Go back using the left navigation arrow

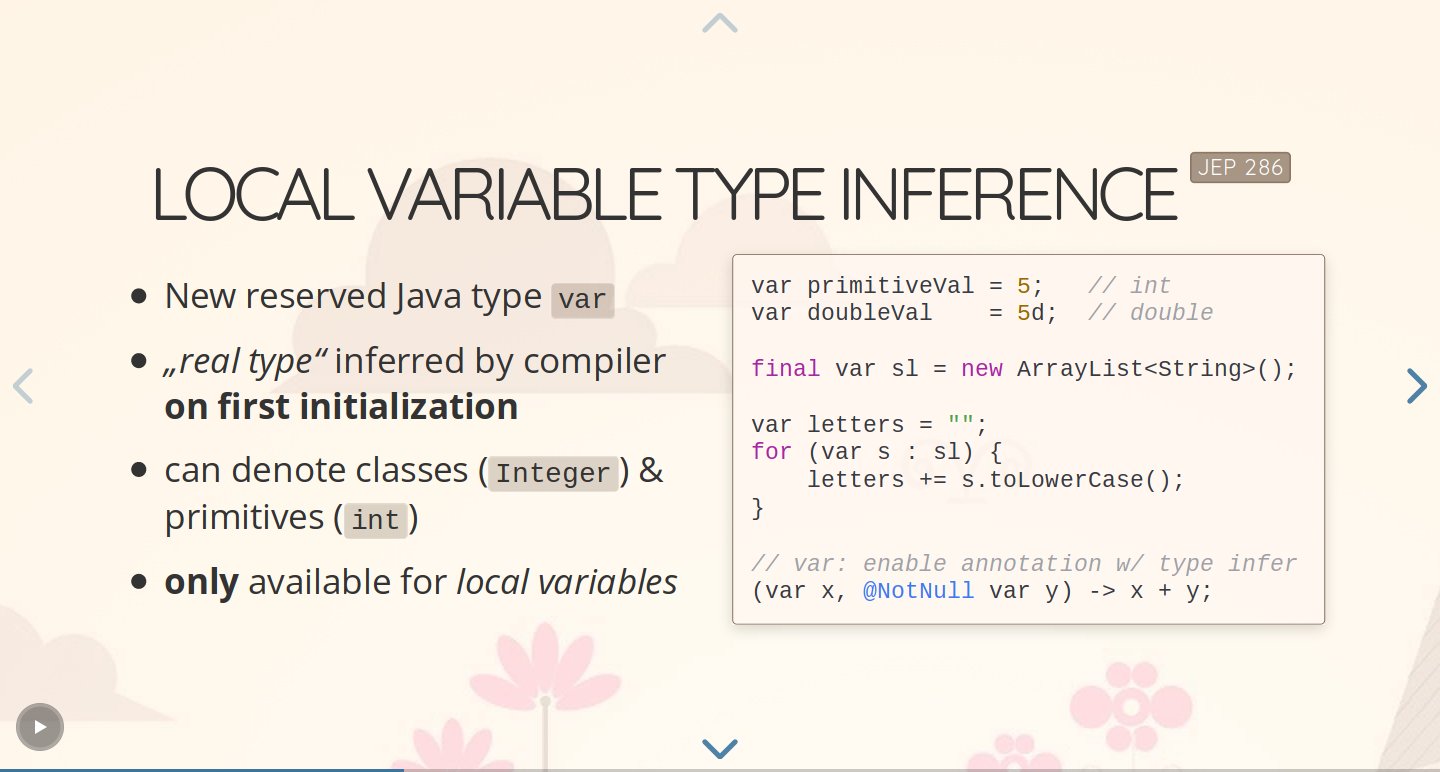coord(23,386)
